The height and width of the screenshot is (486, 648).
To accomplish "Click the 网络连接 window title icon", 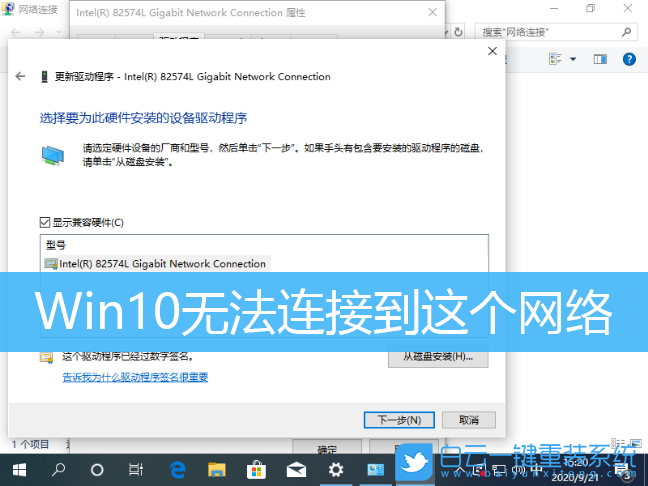I will (7, 9).
